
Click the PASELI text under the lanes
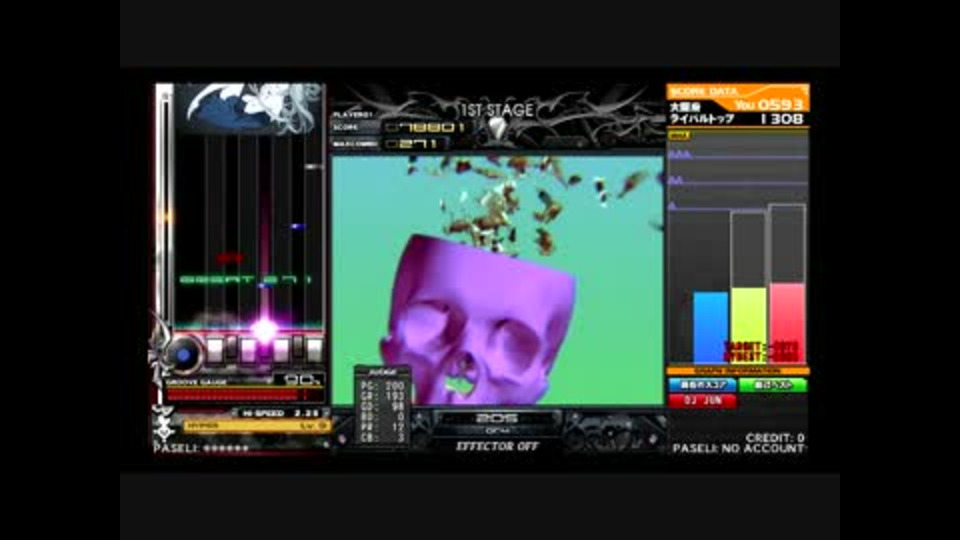tap(202, 448)
